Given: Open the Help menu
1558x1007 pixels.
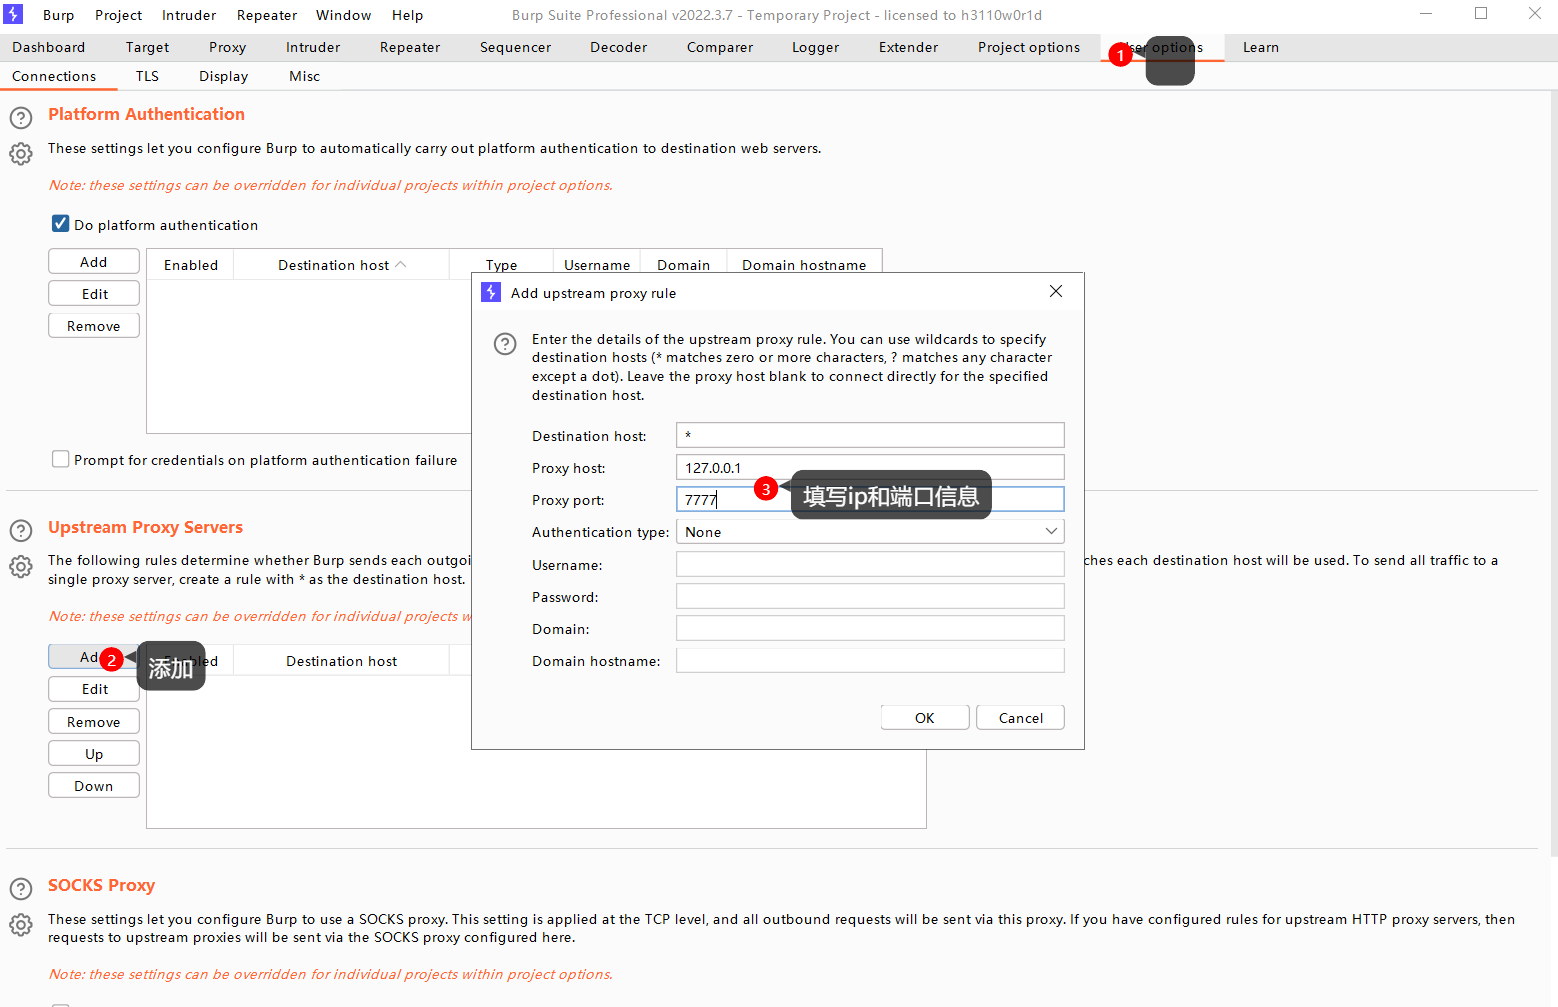Looking at the screenshot, I should [x=407, y=15].
